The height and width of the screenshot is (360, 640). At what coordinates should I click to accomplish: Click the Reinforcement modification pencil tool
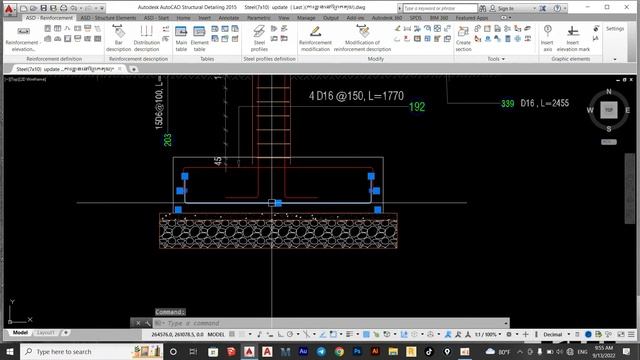(x=315, y=39)
